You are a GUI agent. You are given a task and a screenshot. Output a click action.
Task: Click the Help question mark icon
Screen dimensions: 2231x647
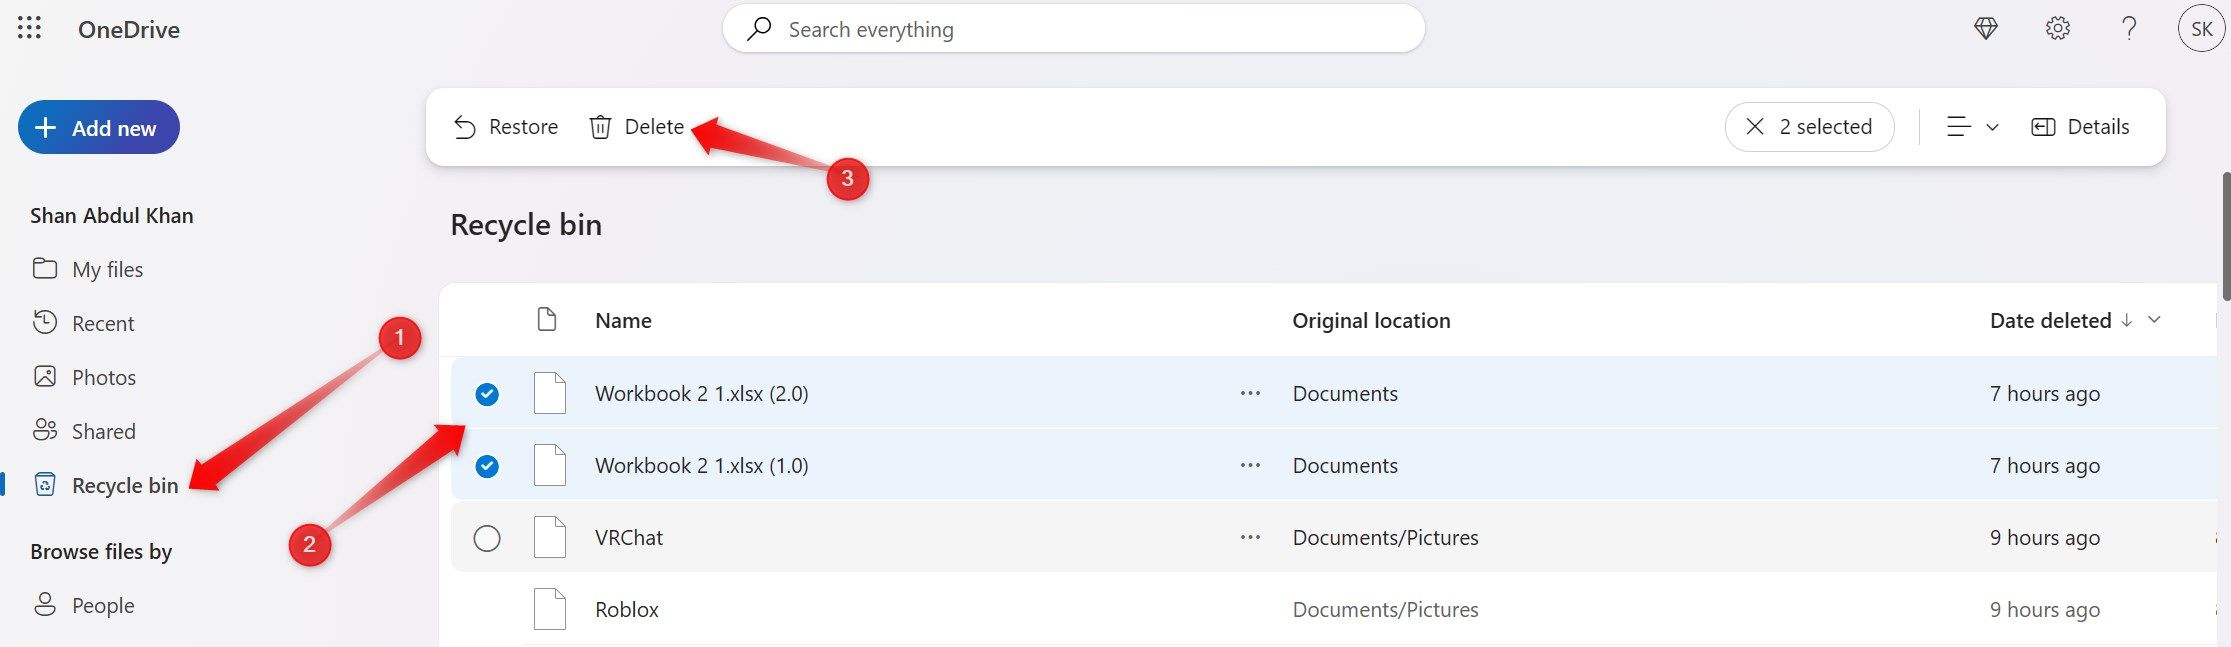[x=2129, y=29]
